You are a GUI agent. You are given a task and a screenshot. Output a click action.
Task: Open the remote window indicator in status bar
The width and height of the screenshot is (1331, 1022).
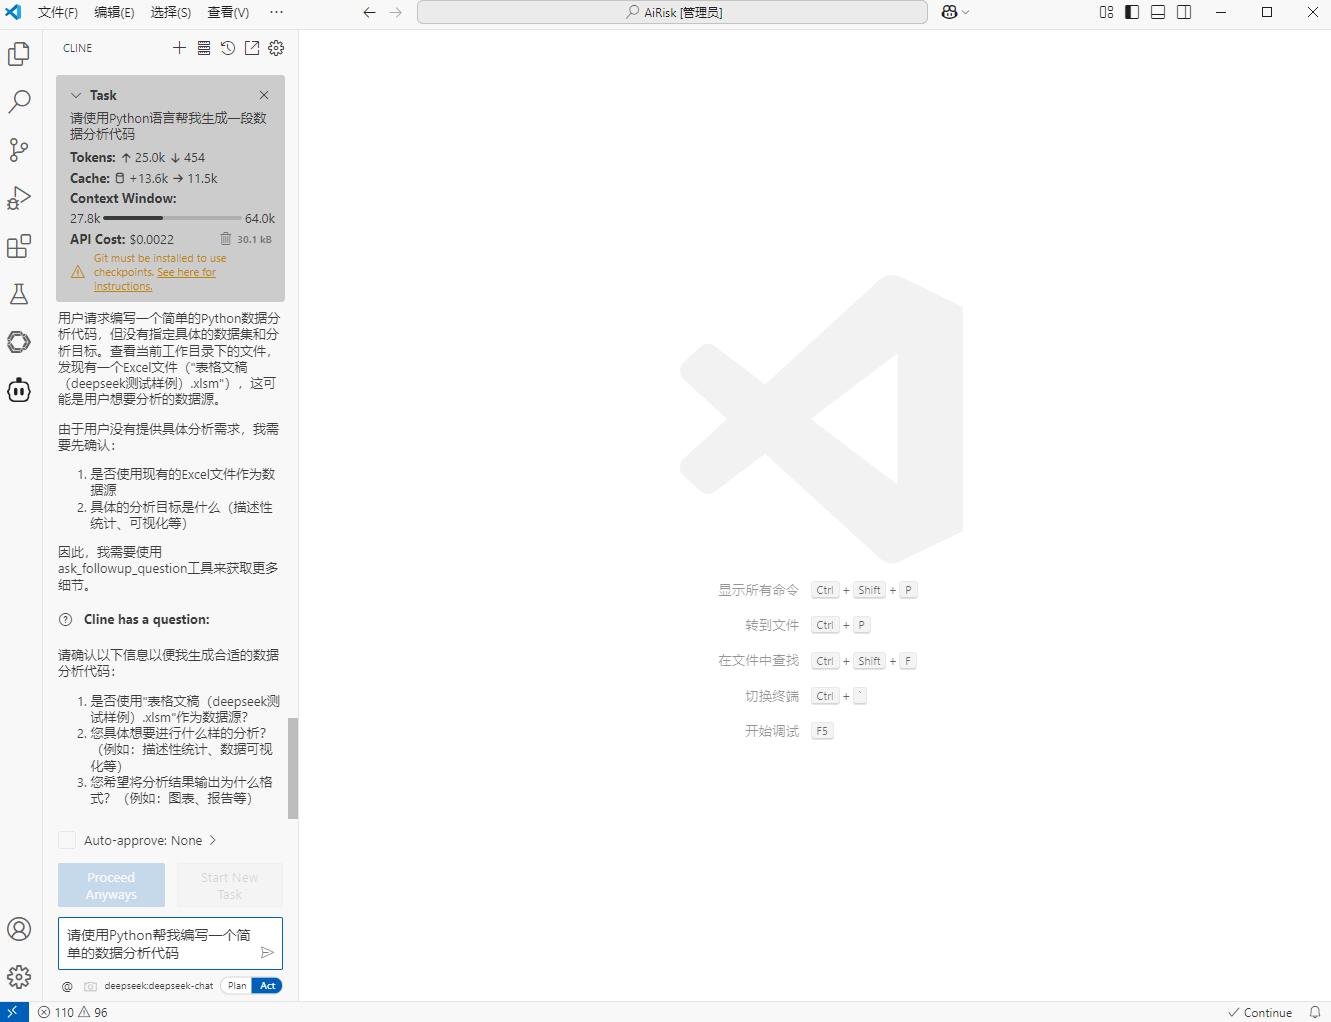click(x=14, y=1012)
